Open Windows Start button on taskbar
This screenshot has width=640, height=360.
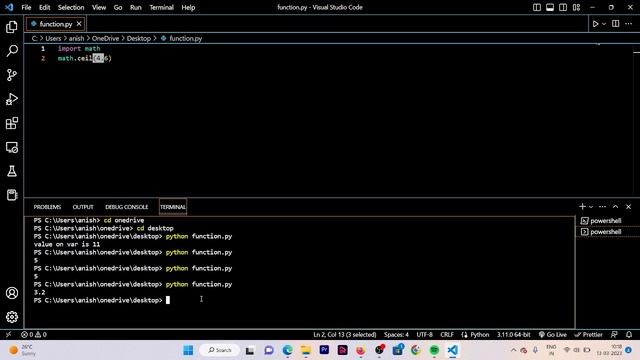188,350
